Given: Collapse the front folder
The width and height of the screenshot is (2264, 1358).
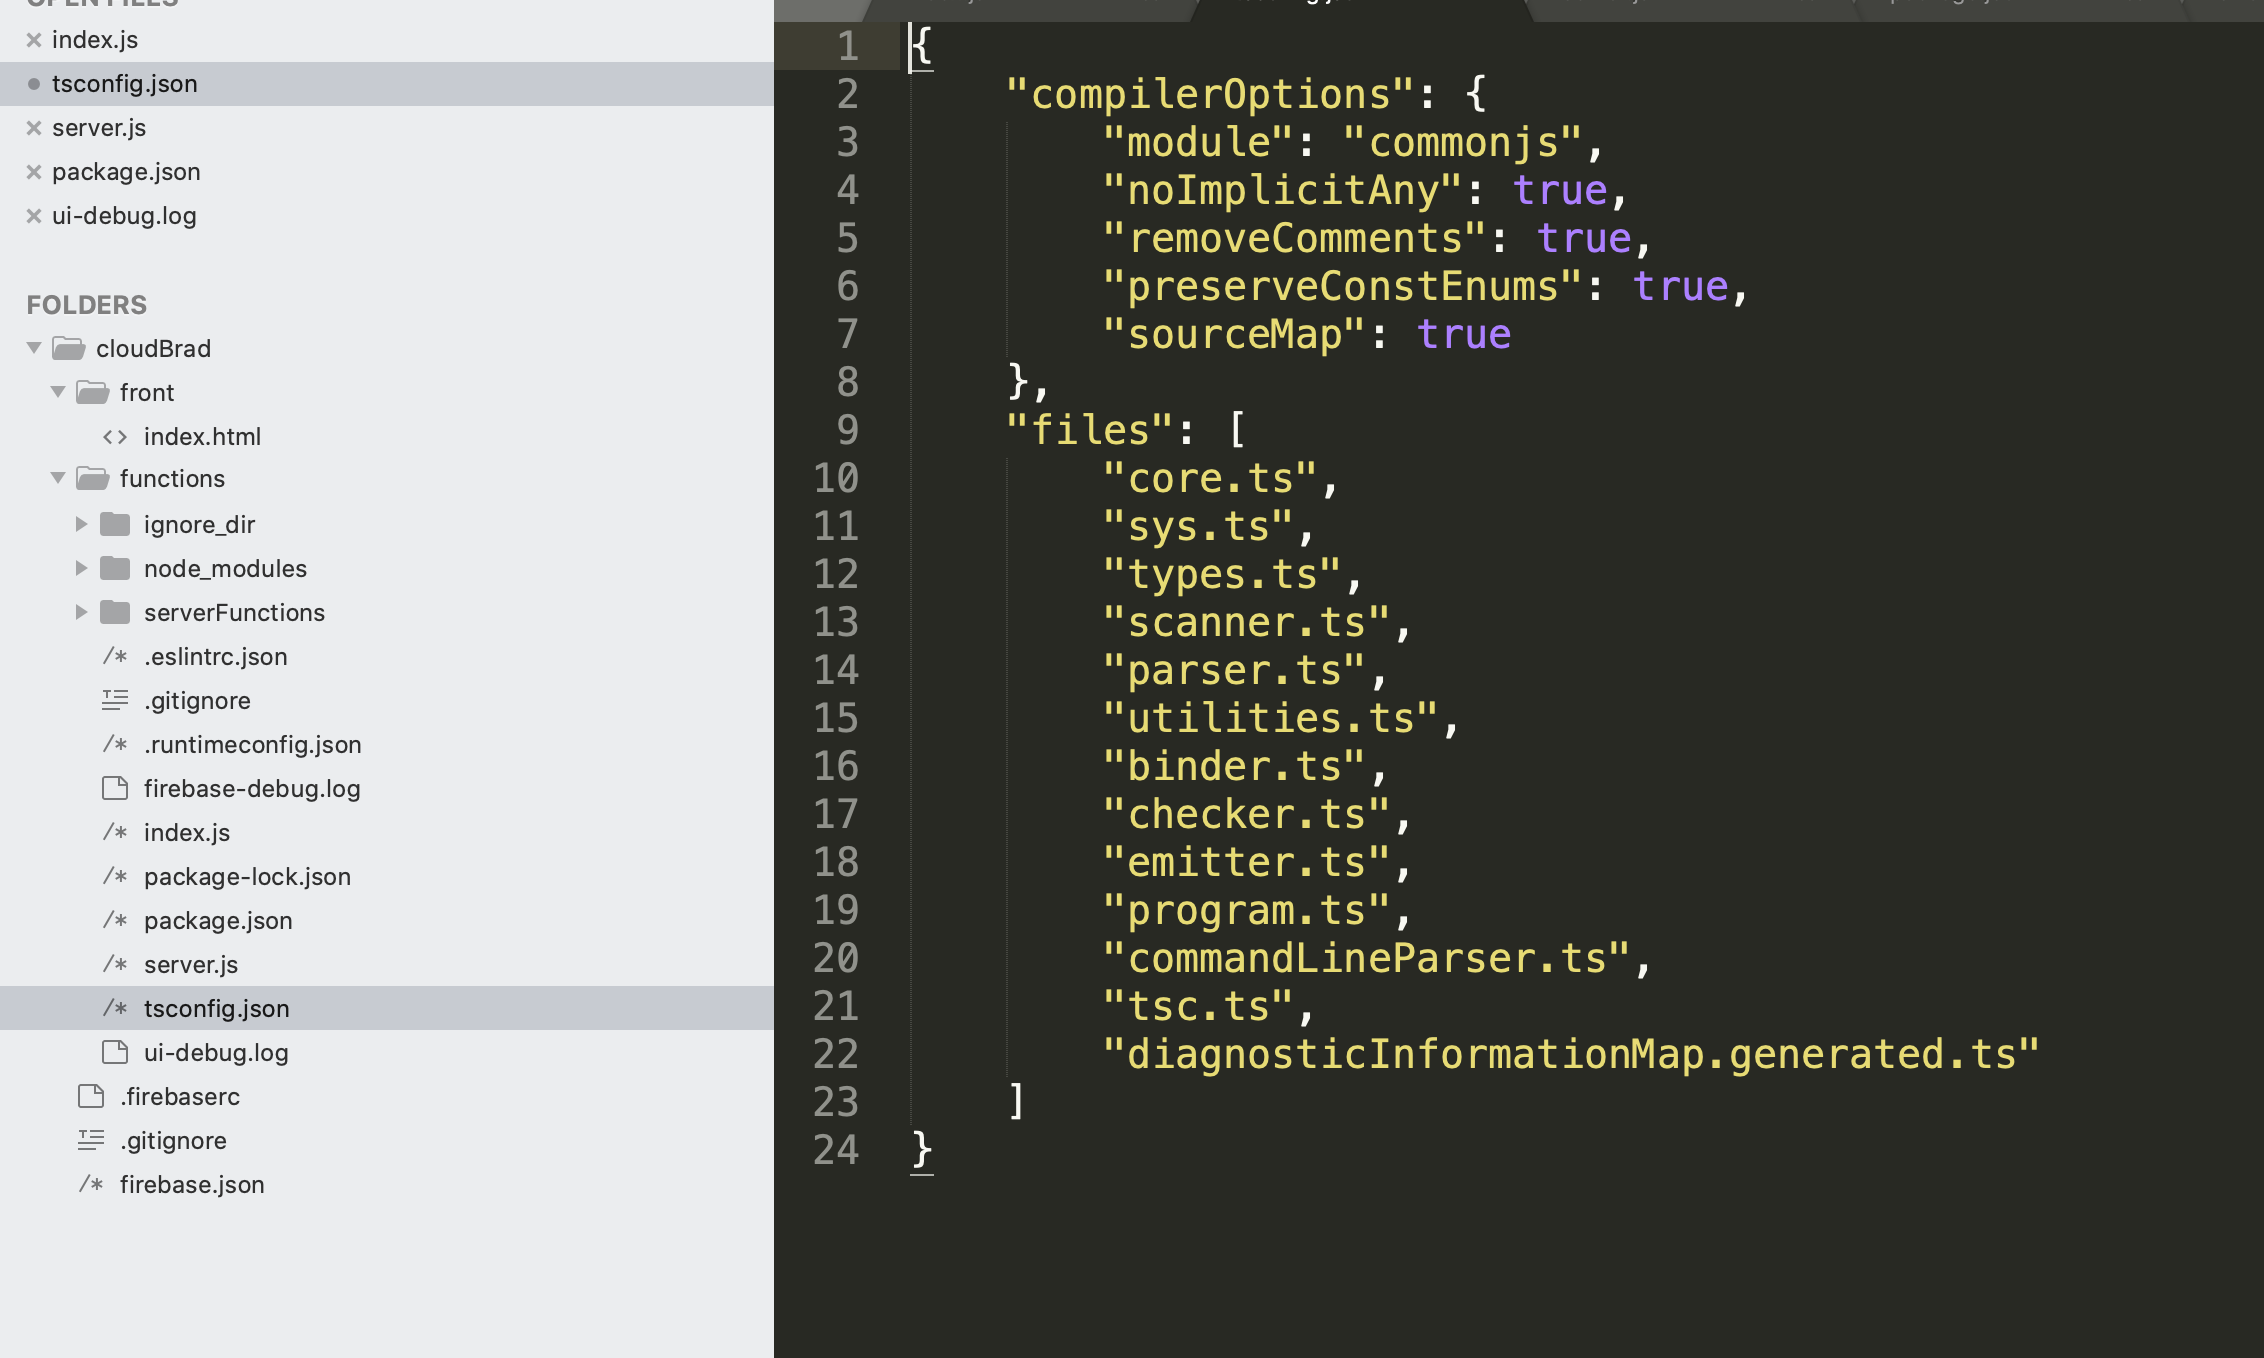Looking at the screenshot, I should pyautogui.click(x=58, y=392).
